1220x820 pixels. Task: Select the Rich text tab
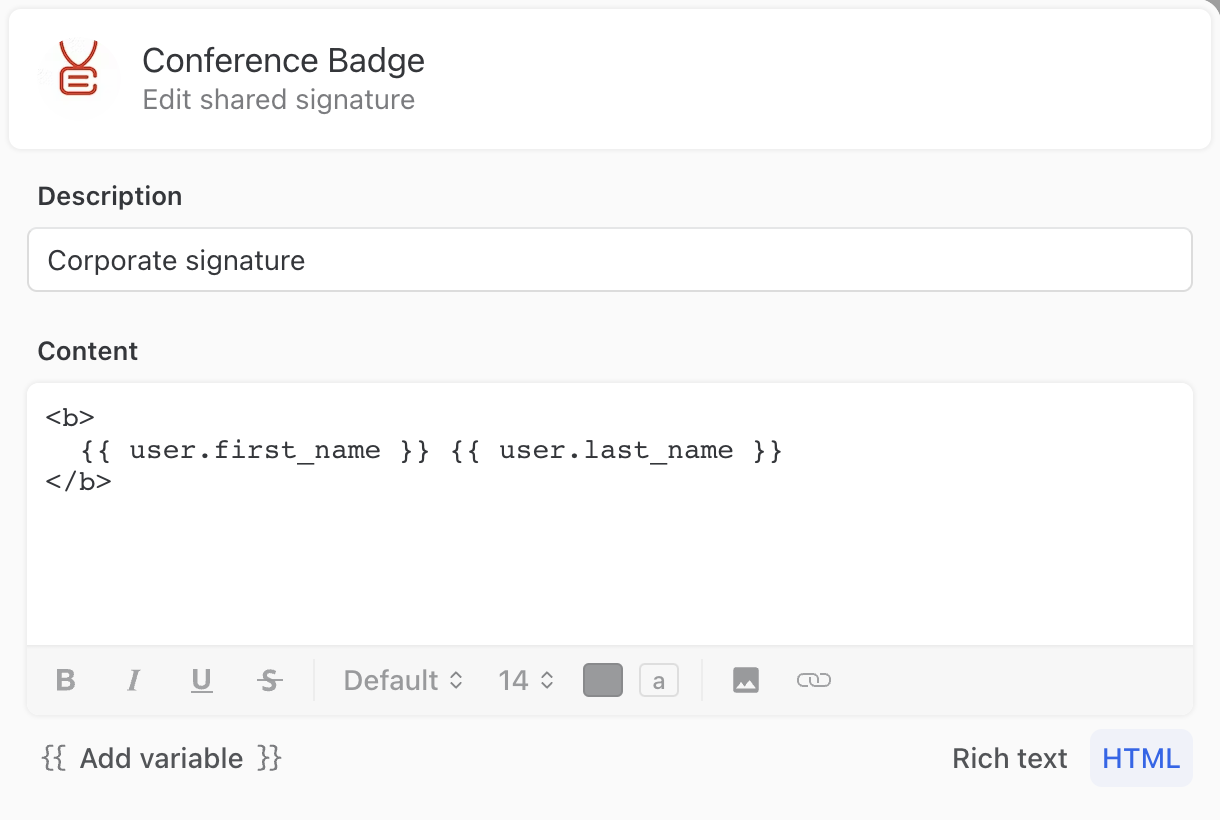[x=1009, y=758]
